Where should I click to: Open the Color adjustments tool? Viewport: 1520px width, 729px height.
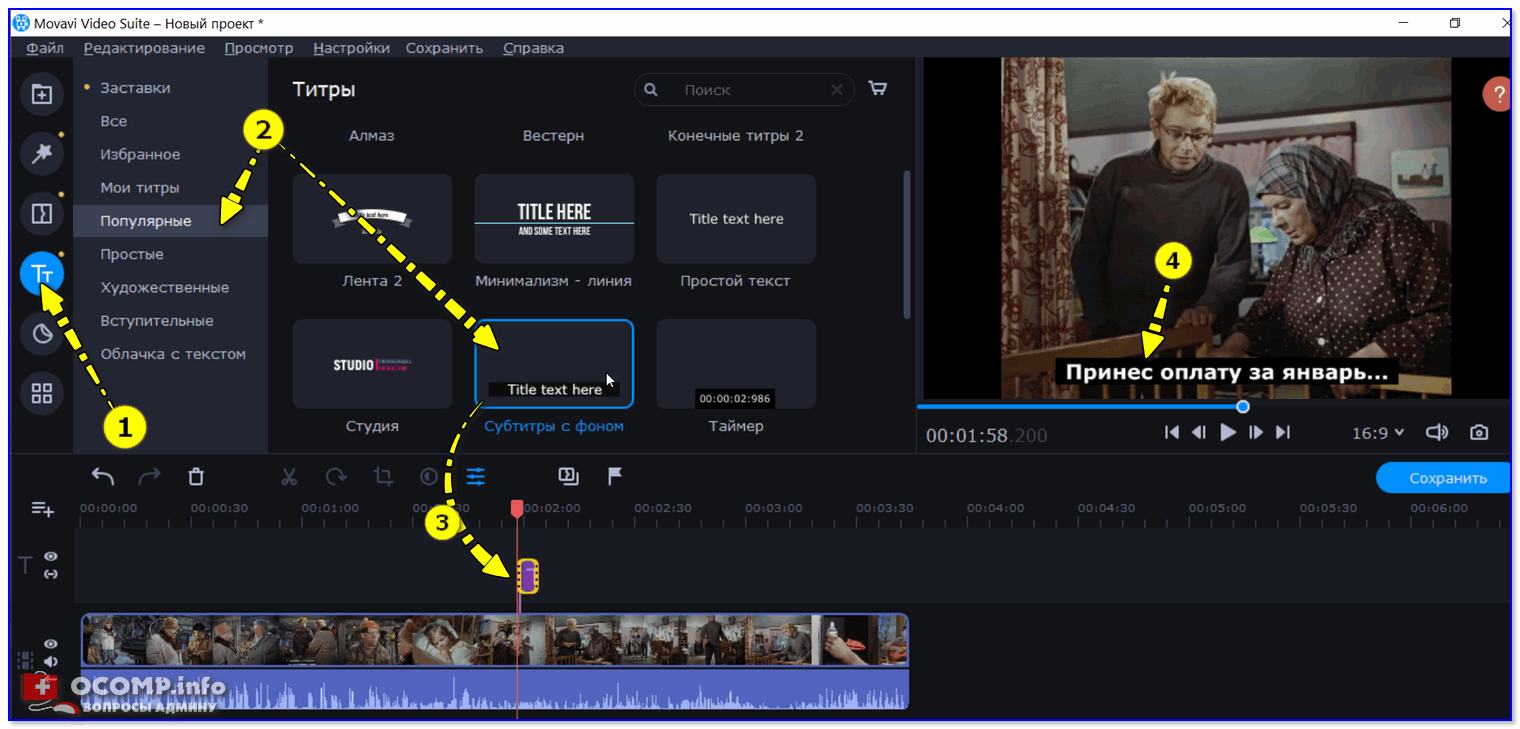(429, 477)
